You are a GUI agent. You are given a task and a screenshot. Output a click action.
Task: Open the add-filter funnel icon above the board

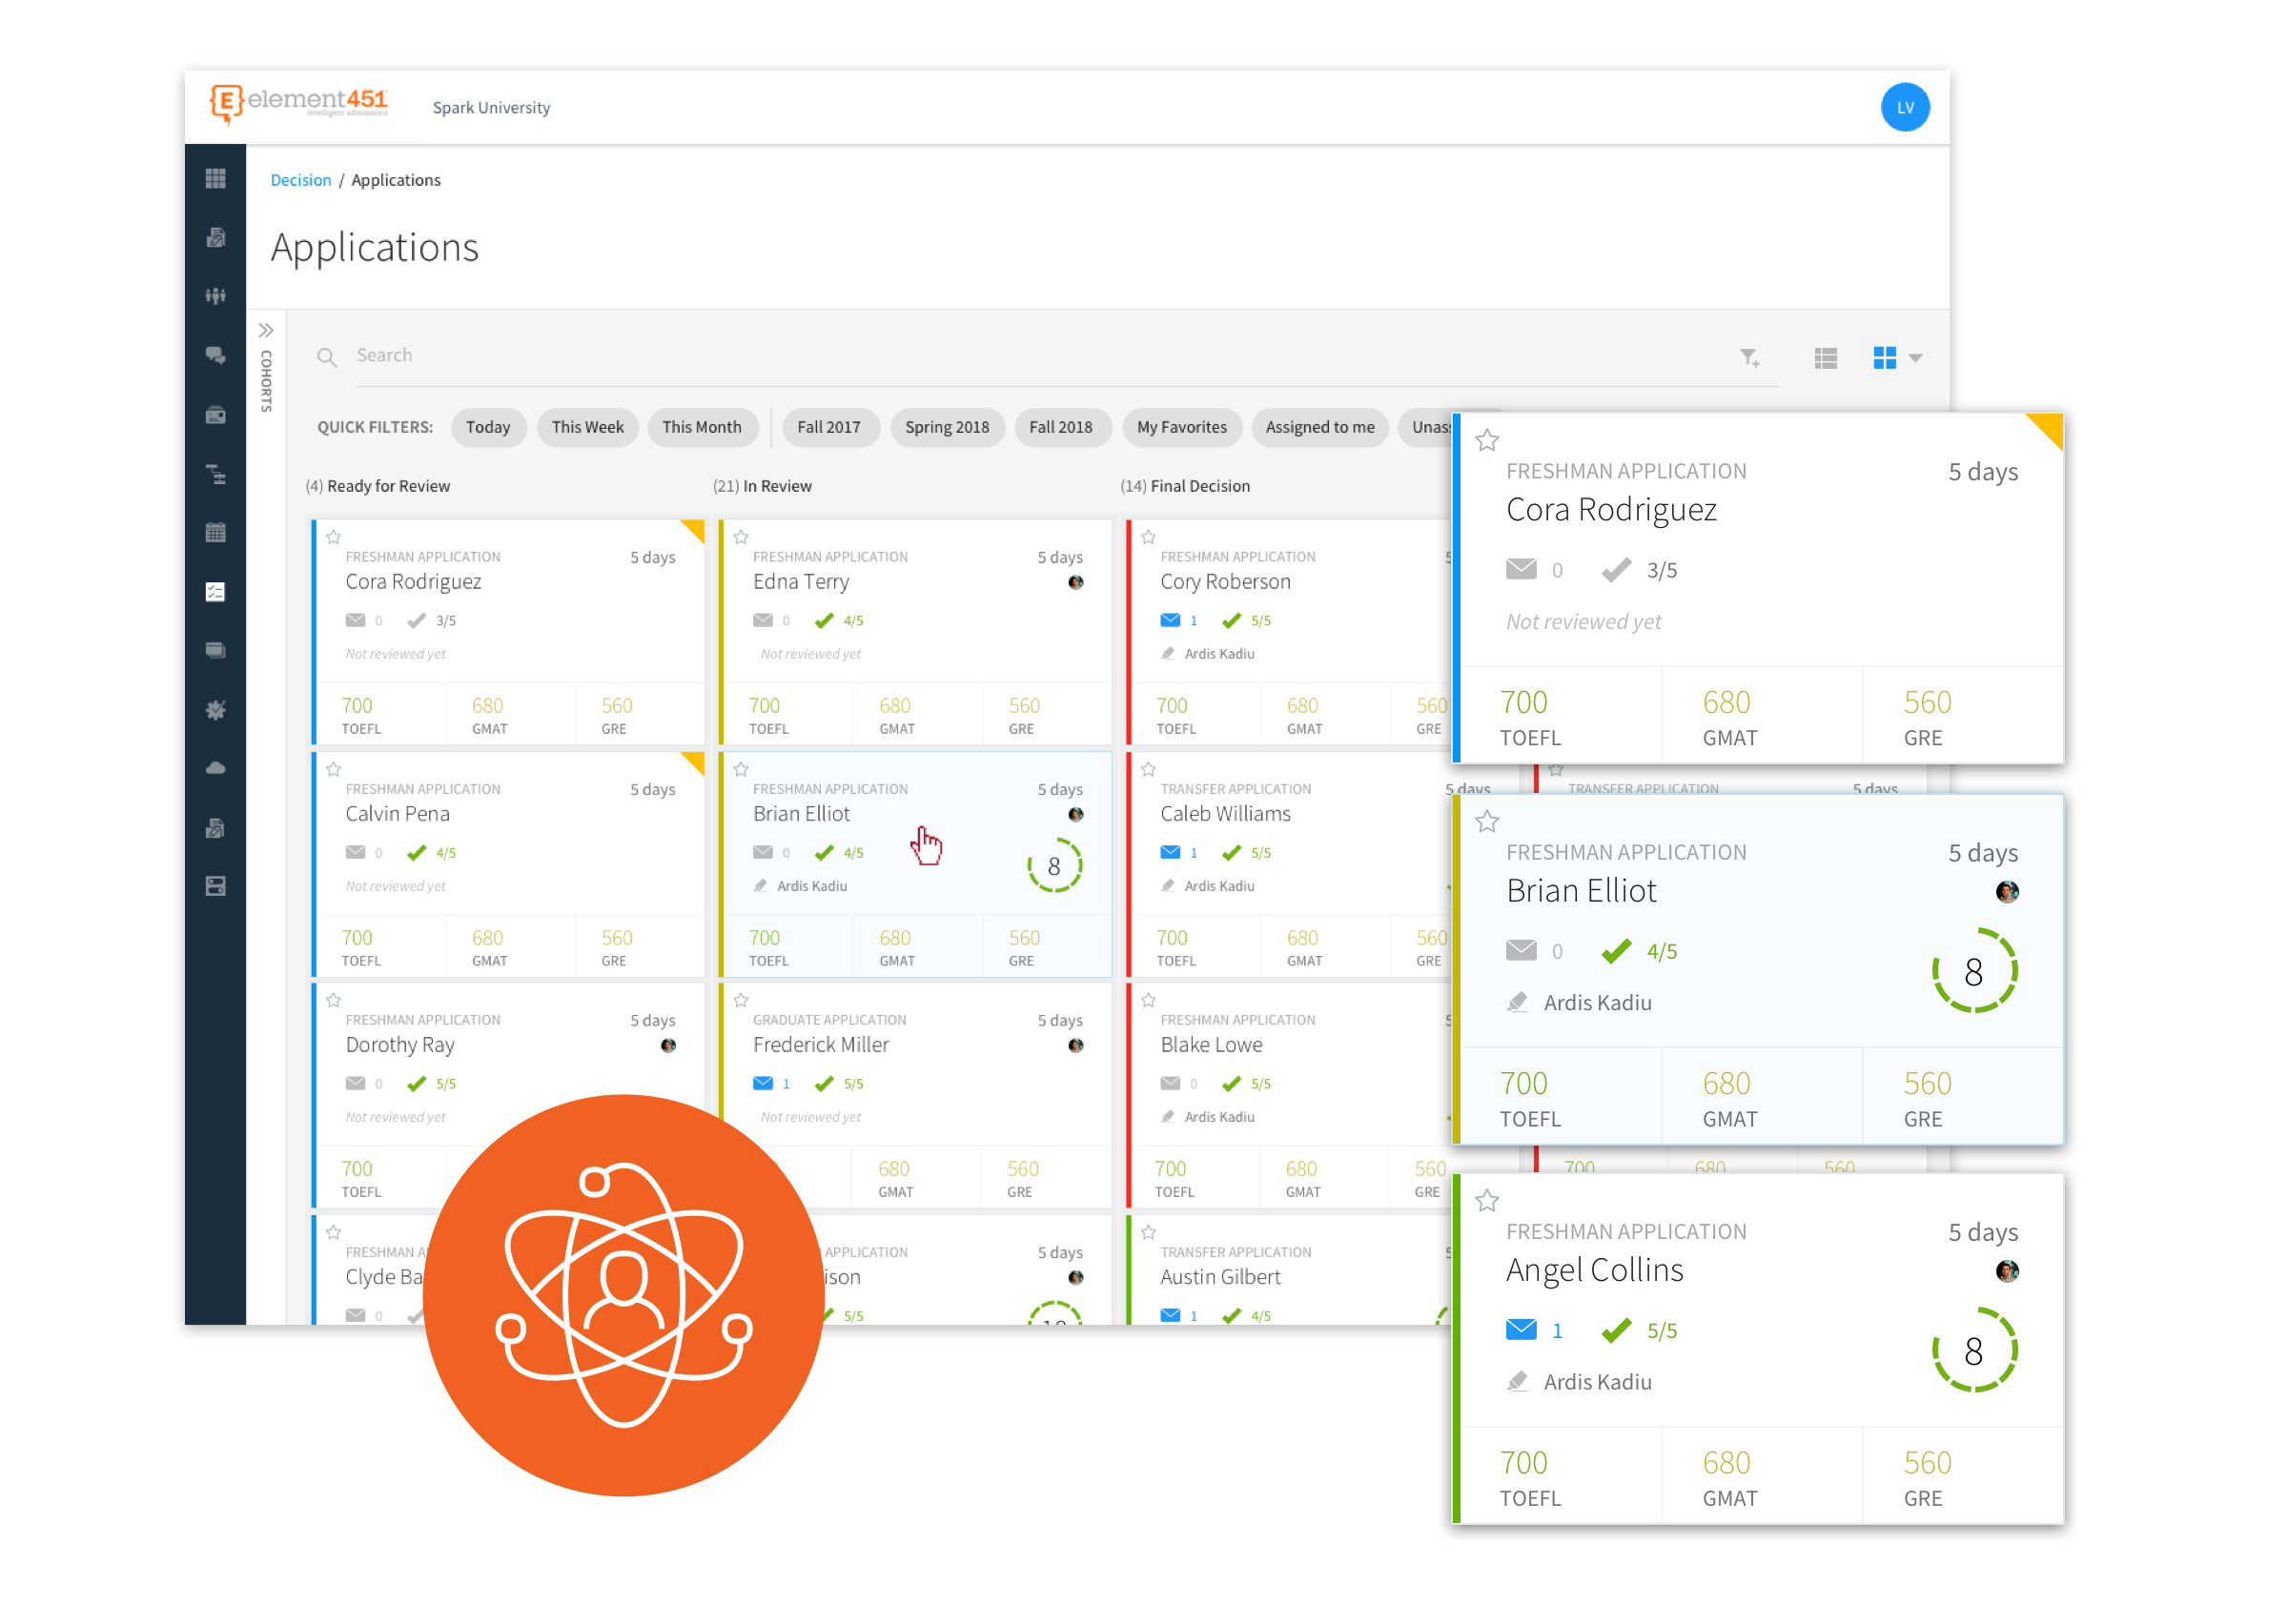click(x=1749, y=357)
